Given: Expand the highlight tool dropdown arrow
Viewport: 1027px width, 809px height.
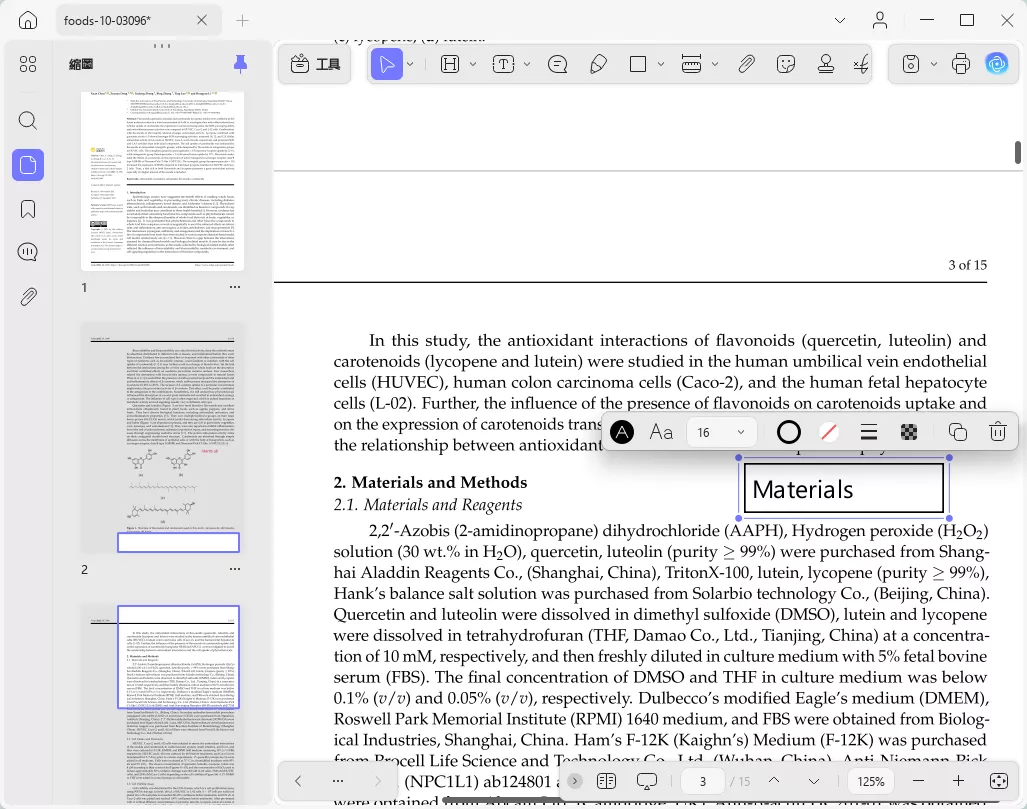Looking at the screenshot, I should (x=473, y=64).
